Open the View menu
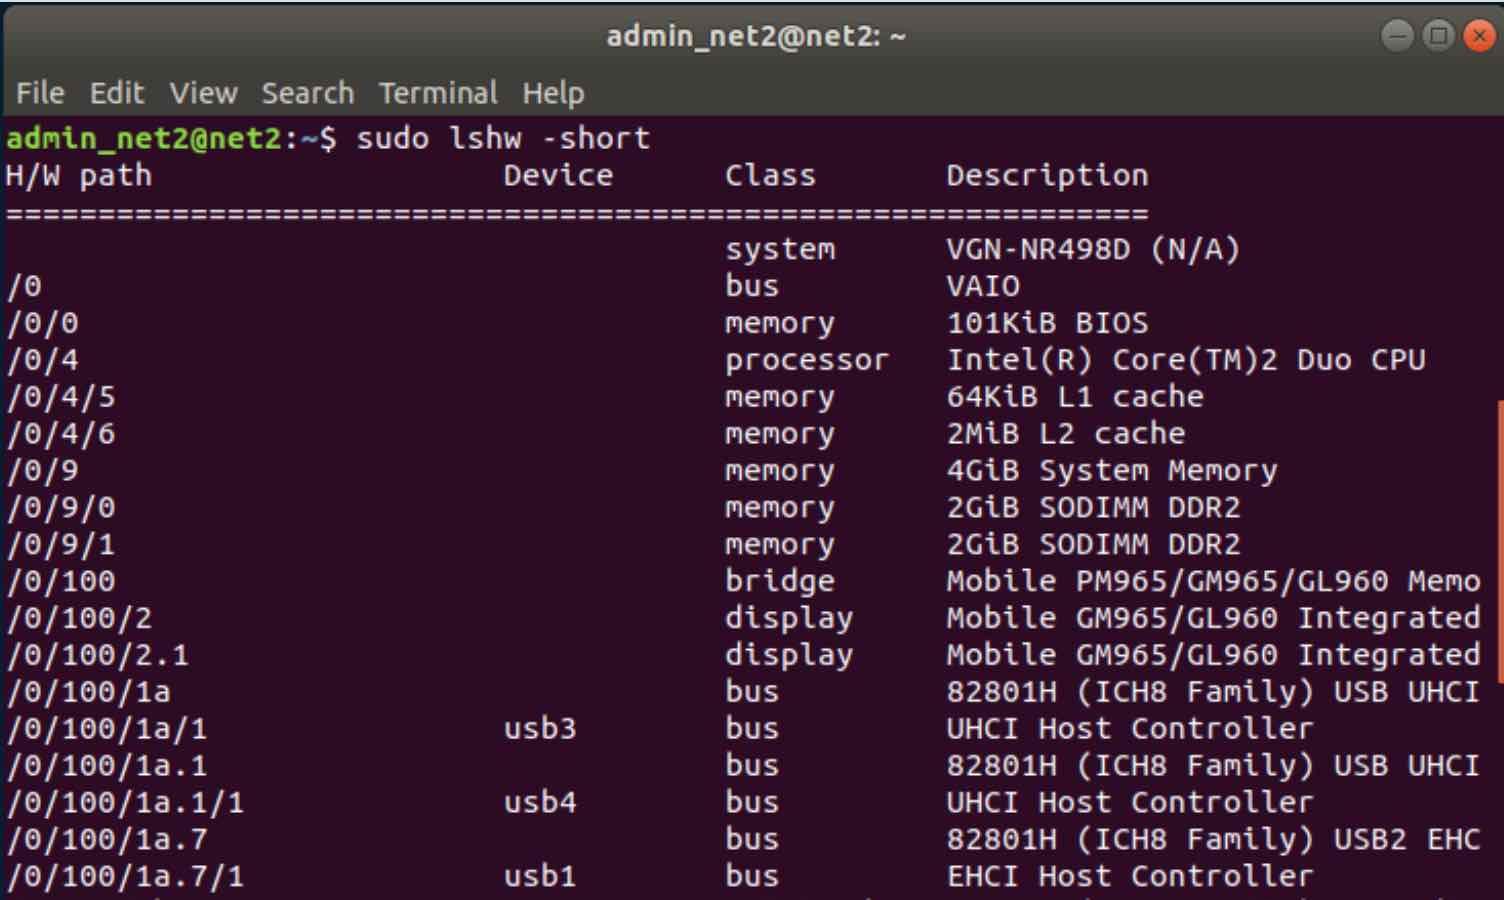 click(203, 93)
